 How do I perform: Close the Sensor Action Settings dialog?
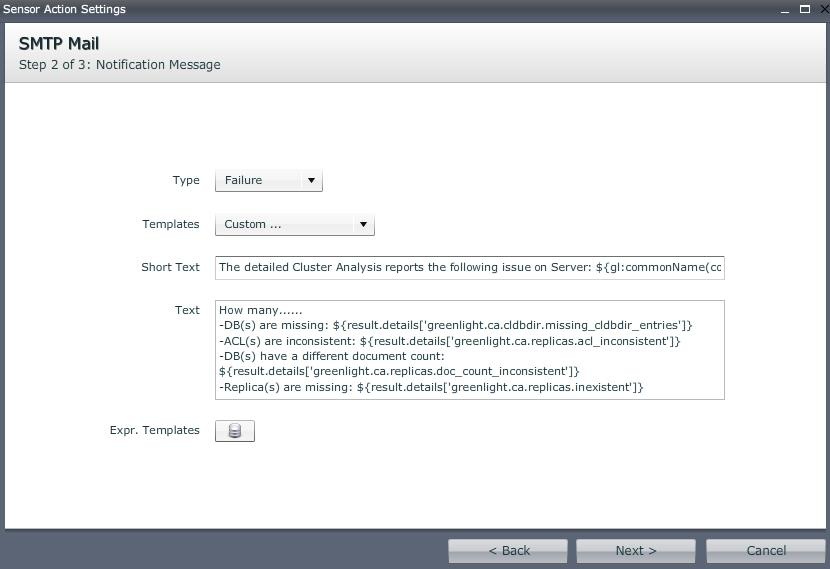coord(822,9)
